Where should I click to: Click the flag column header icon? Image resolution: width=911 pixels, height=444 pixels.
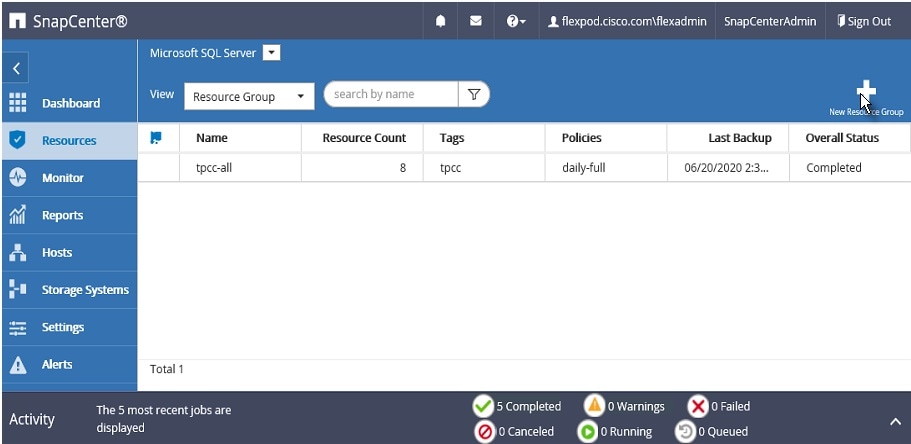[x=156, y=138]
